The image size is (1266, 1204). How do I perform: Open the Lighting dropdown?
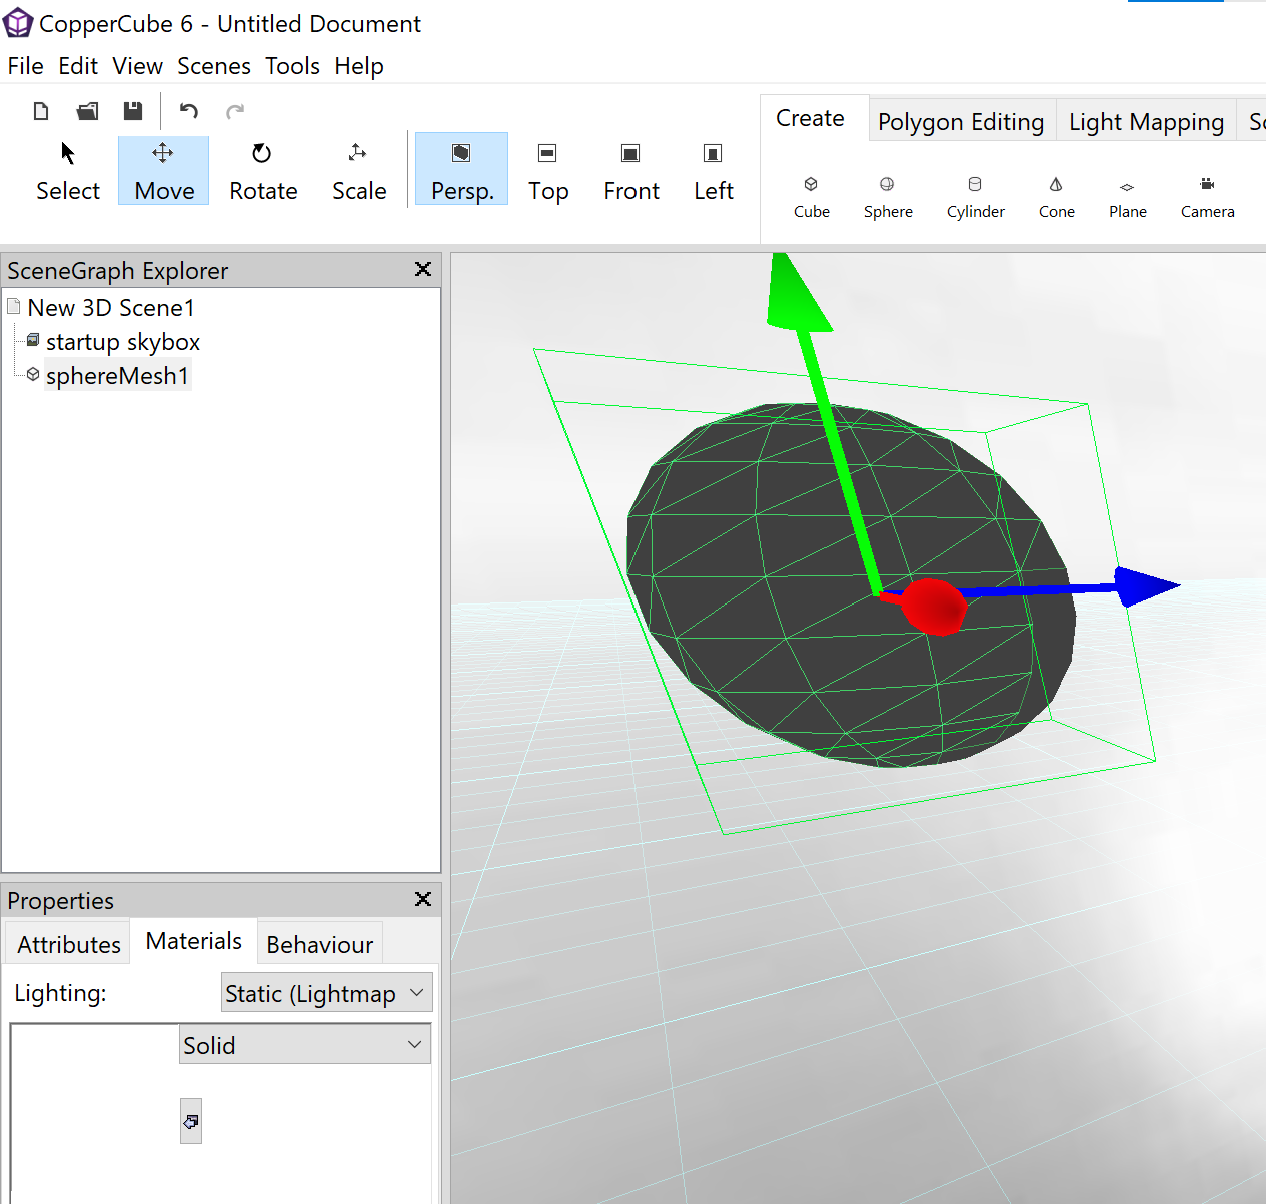[326, 993]
